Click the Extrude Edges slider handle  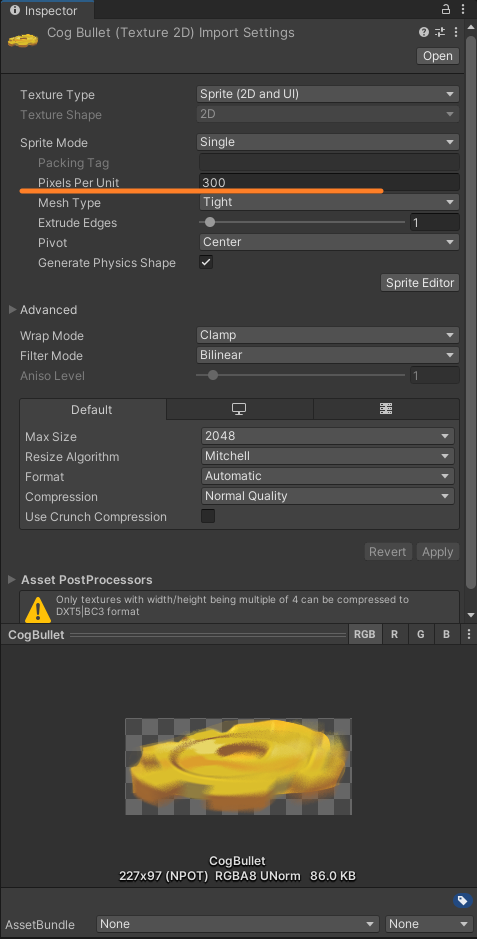(x=209, y=222)
